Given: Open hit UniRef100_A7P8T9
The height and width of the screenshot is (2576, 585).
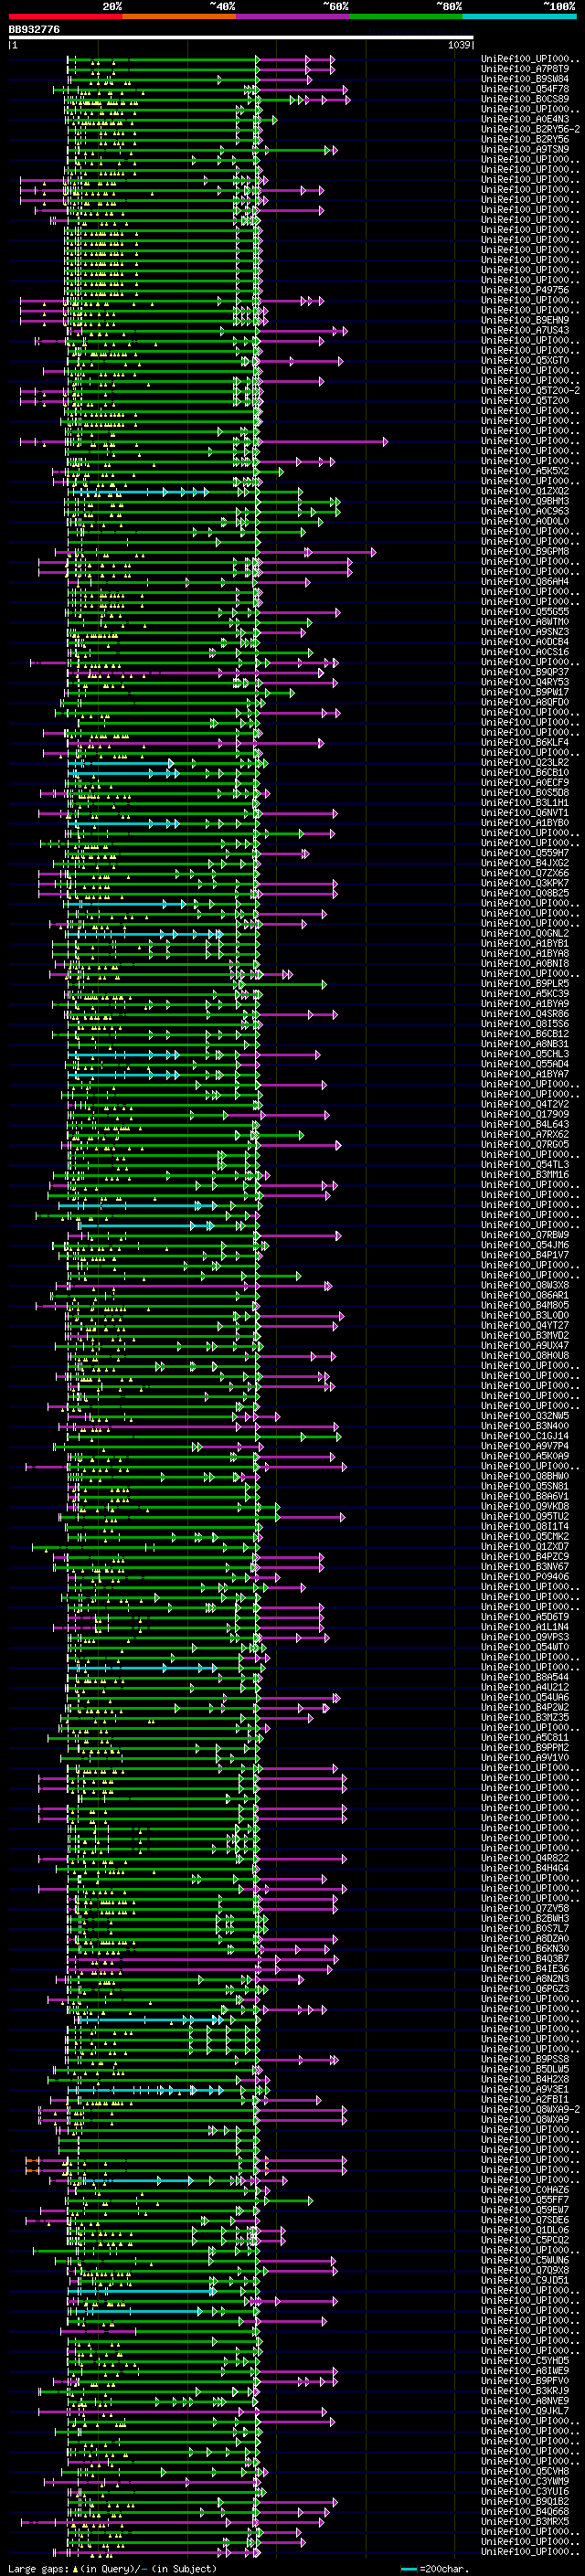Looking at the screenshot, I should point(525,69).
